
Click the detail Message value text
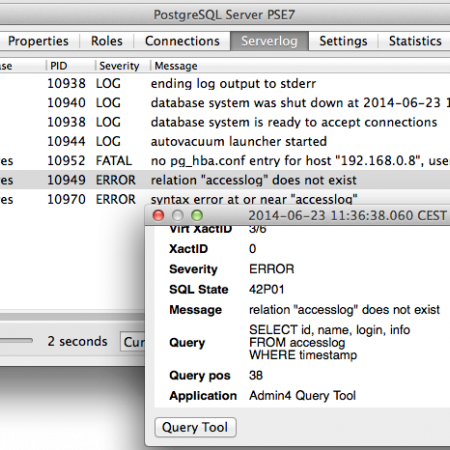pos(344,310)
